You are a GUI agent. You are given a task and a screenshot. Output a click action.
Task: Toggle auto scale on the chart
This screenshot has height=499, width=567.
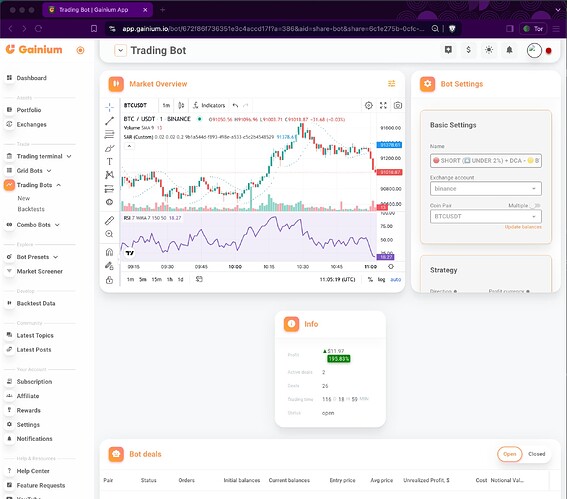pyautogui.click(x=396, y=280)
